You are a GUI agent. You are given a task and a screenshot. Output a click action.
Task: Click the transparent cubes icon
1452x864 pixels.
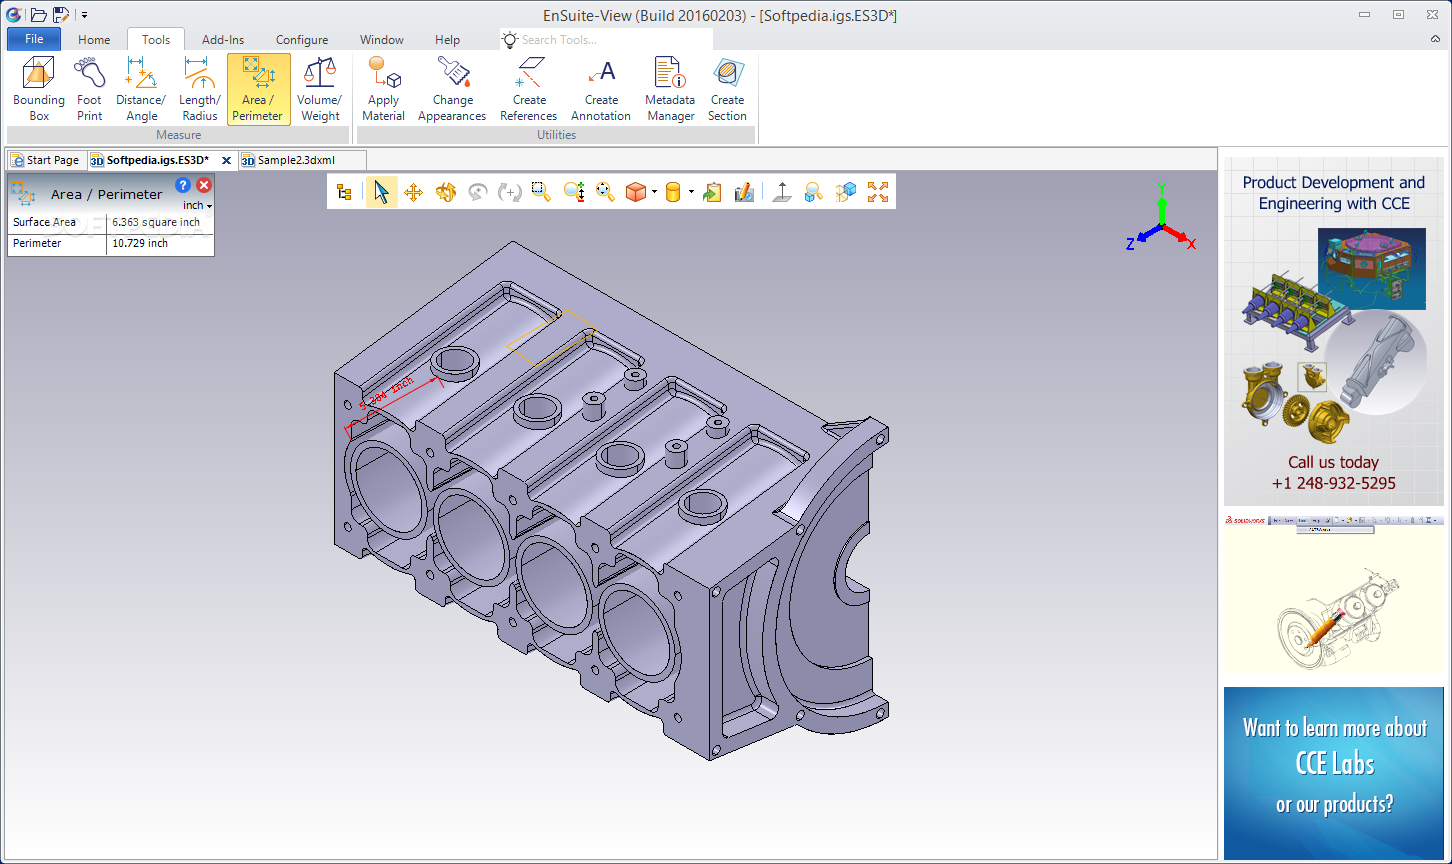pos(846,192)
